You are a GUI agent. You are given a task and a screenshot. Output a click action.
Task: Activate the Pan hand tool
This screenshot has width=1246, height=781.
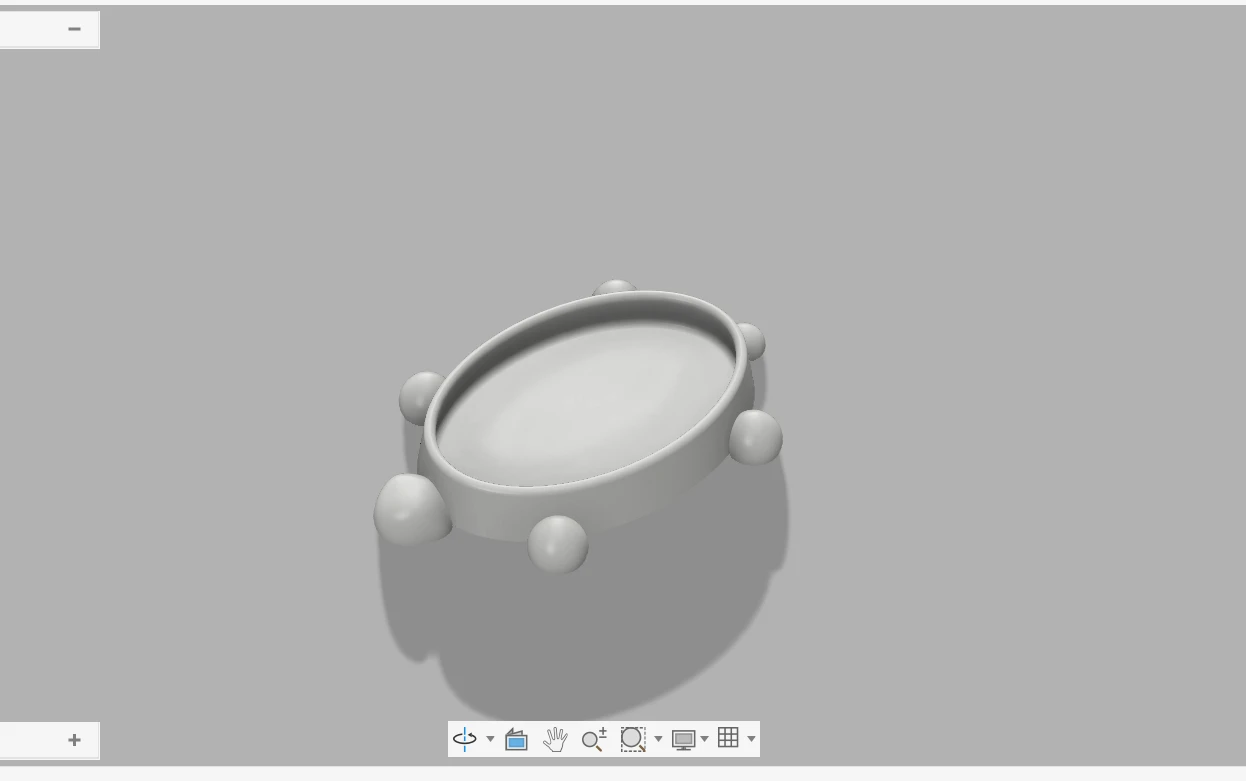(x=555, y=739)
